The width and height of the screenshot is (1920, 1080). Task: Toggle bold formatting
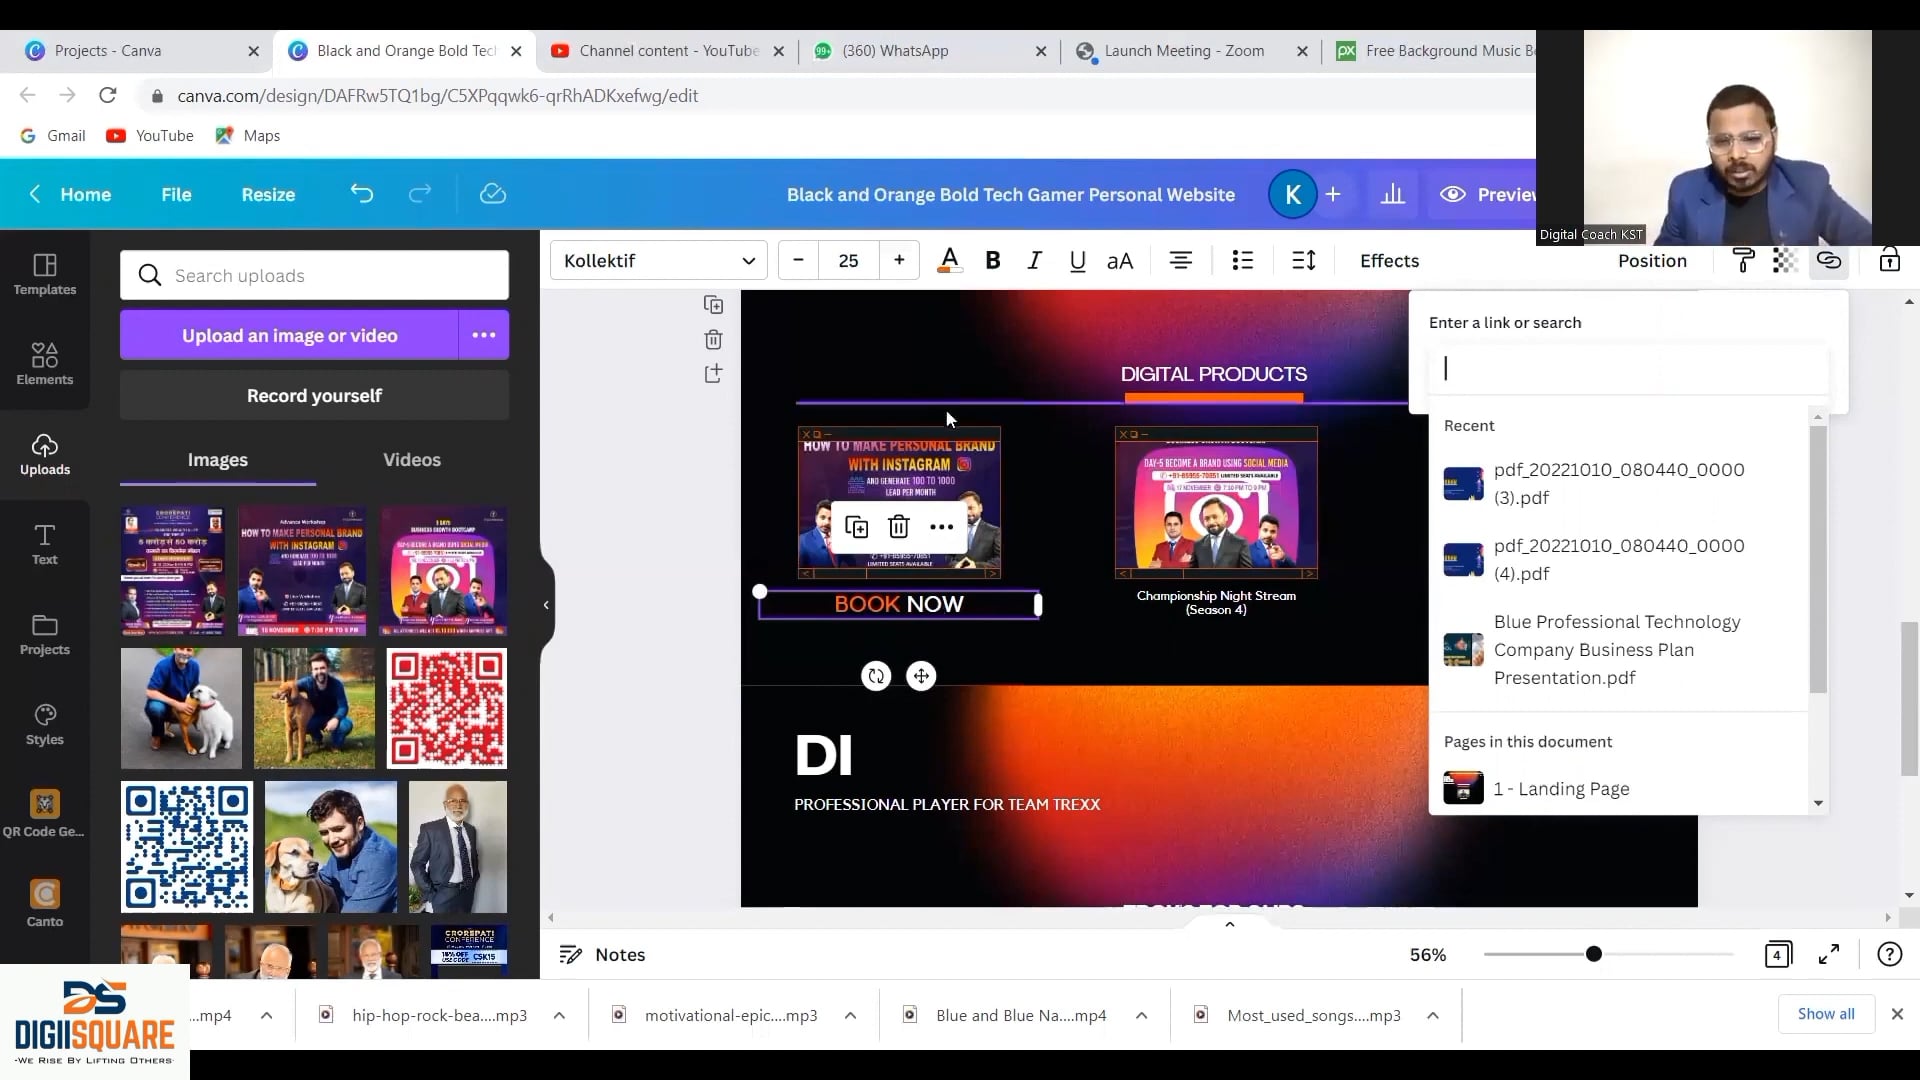tap(993, 261)
